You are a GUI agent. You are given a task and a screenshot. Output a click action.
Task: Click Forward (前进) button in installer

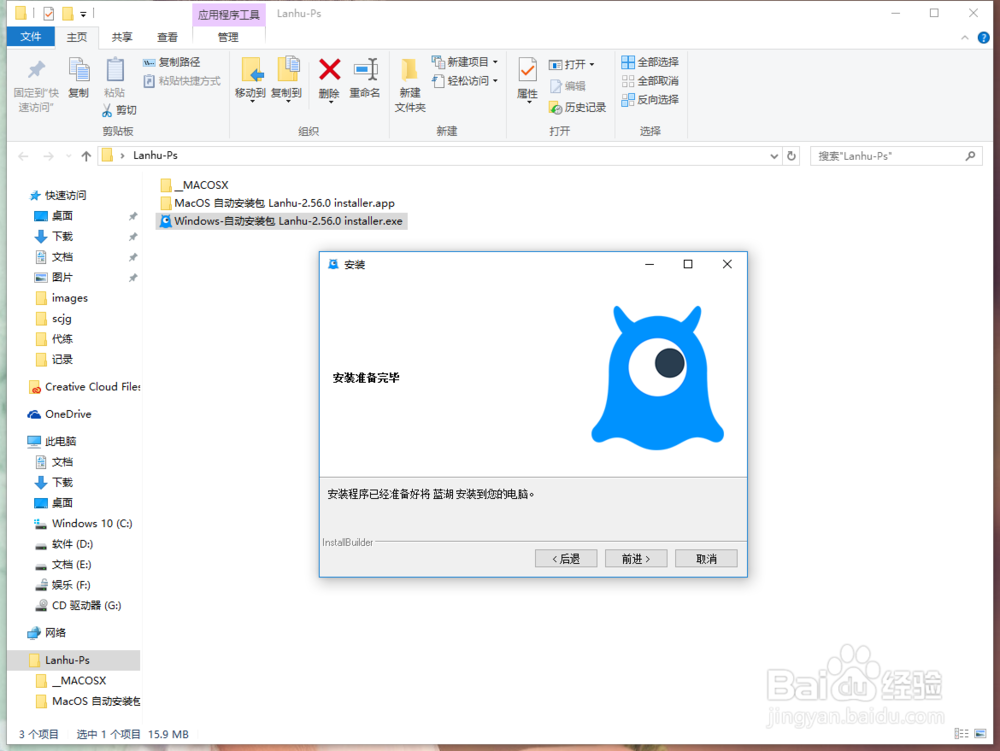point(636,558)
